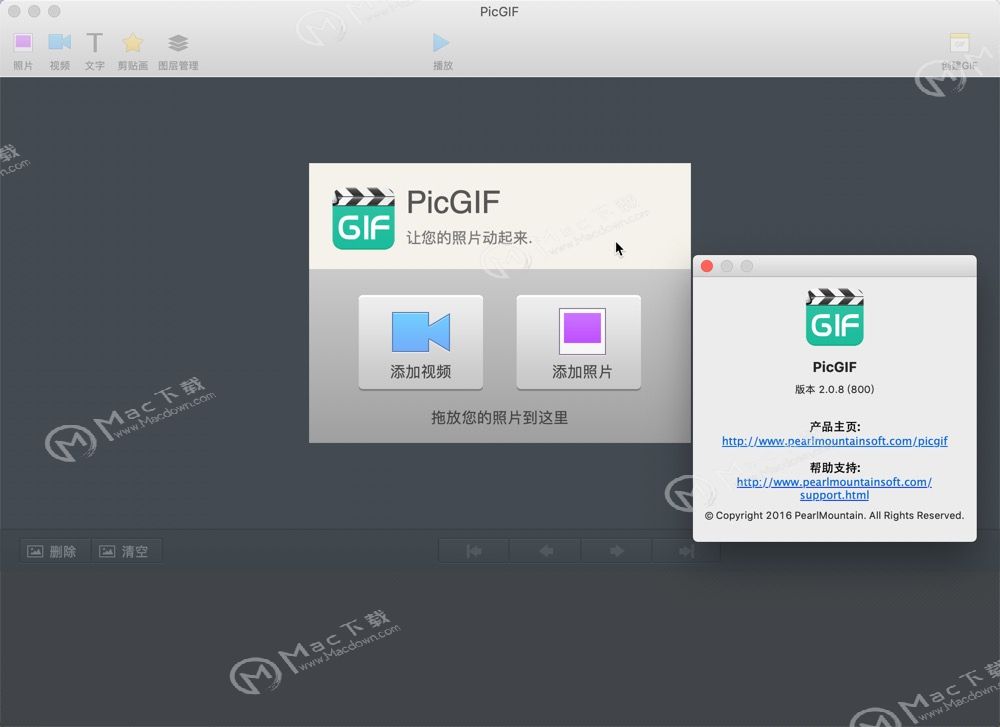The image size is (1000, 727).
Task: Click the PicGIF title bar text
Action: coord(499,11)
